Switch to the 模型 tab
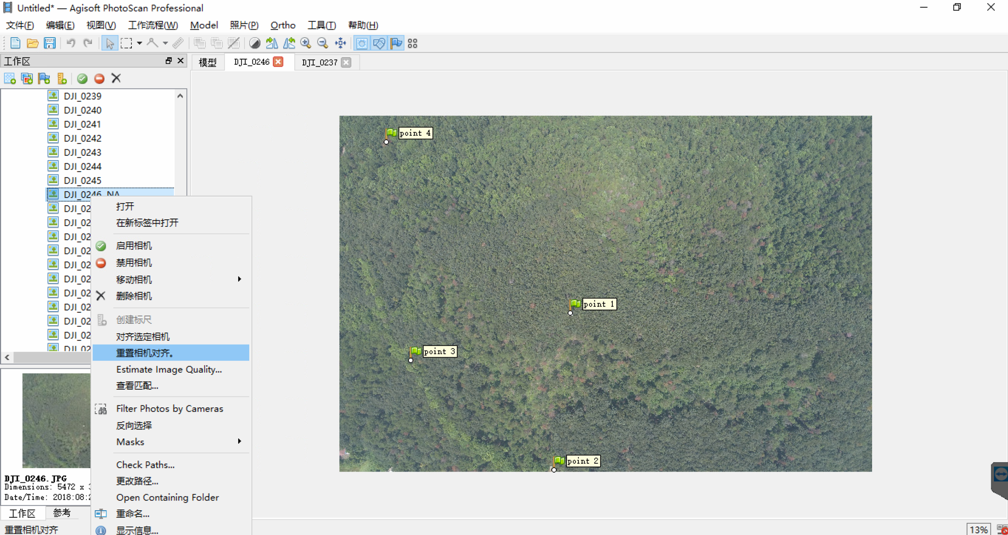 coord(208,62)
